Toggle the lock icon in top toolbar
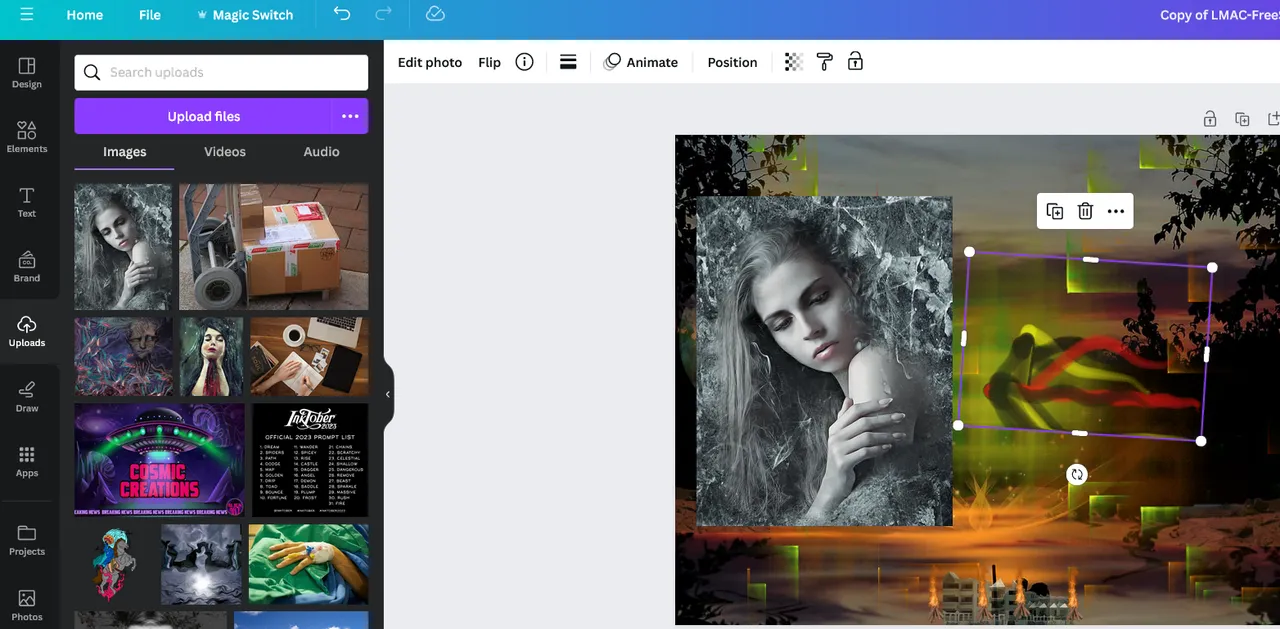The image size is (1280, 629). coord(855,62)
